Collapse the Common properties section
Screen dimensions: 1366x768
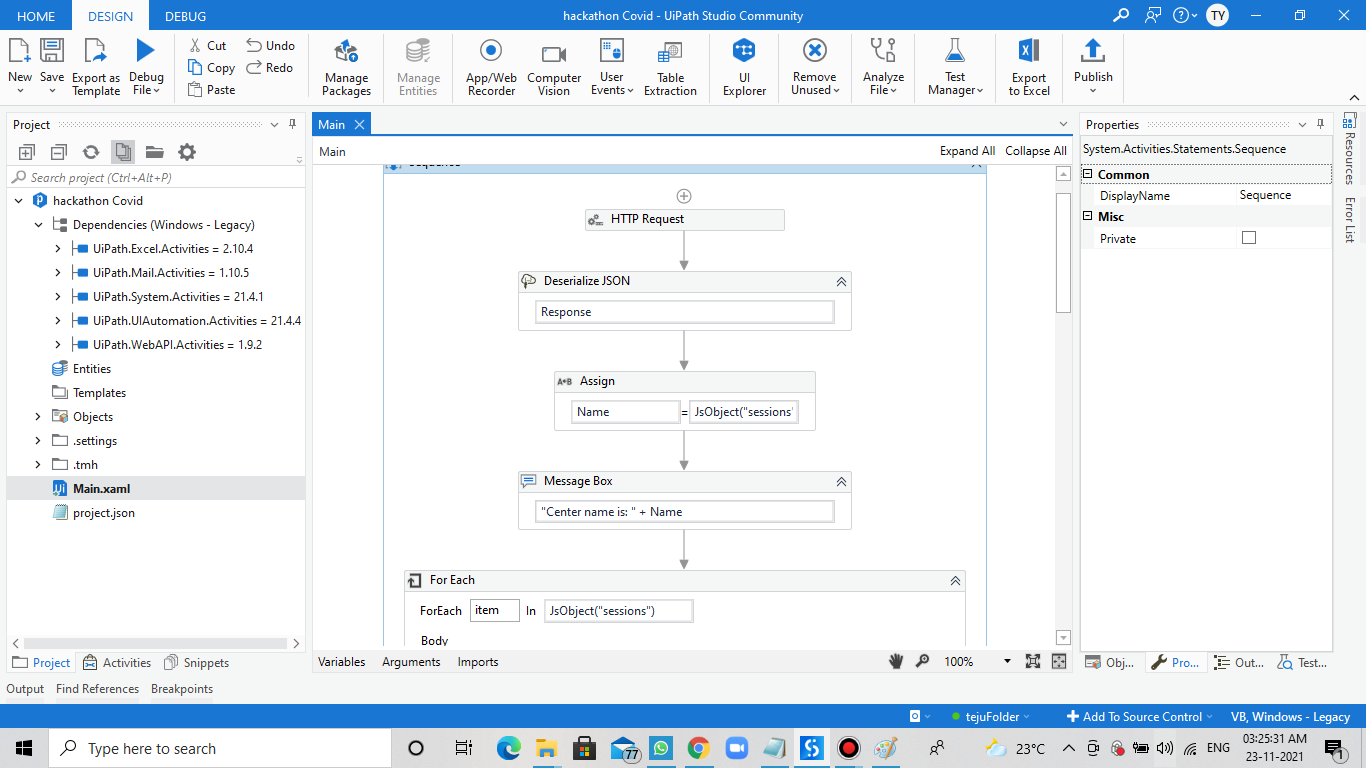point(1088,174)
